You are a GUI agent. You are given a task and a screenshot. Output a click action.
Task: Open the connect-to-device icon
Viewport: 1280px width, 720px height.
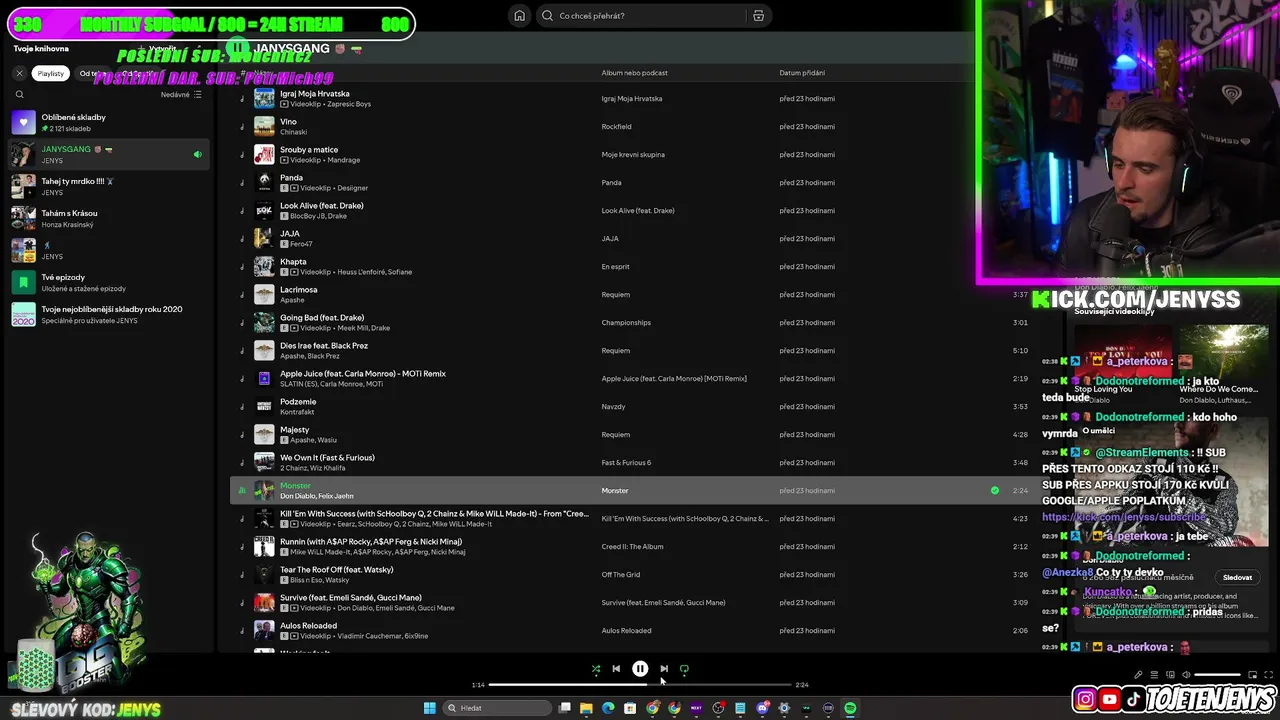[x=1170, y=675]
